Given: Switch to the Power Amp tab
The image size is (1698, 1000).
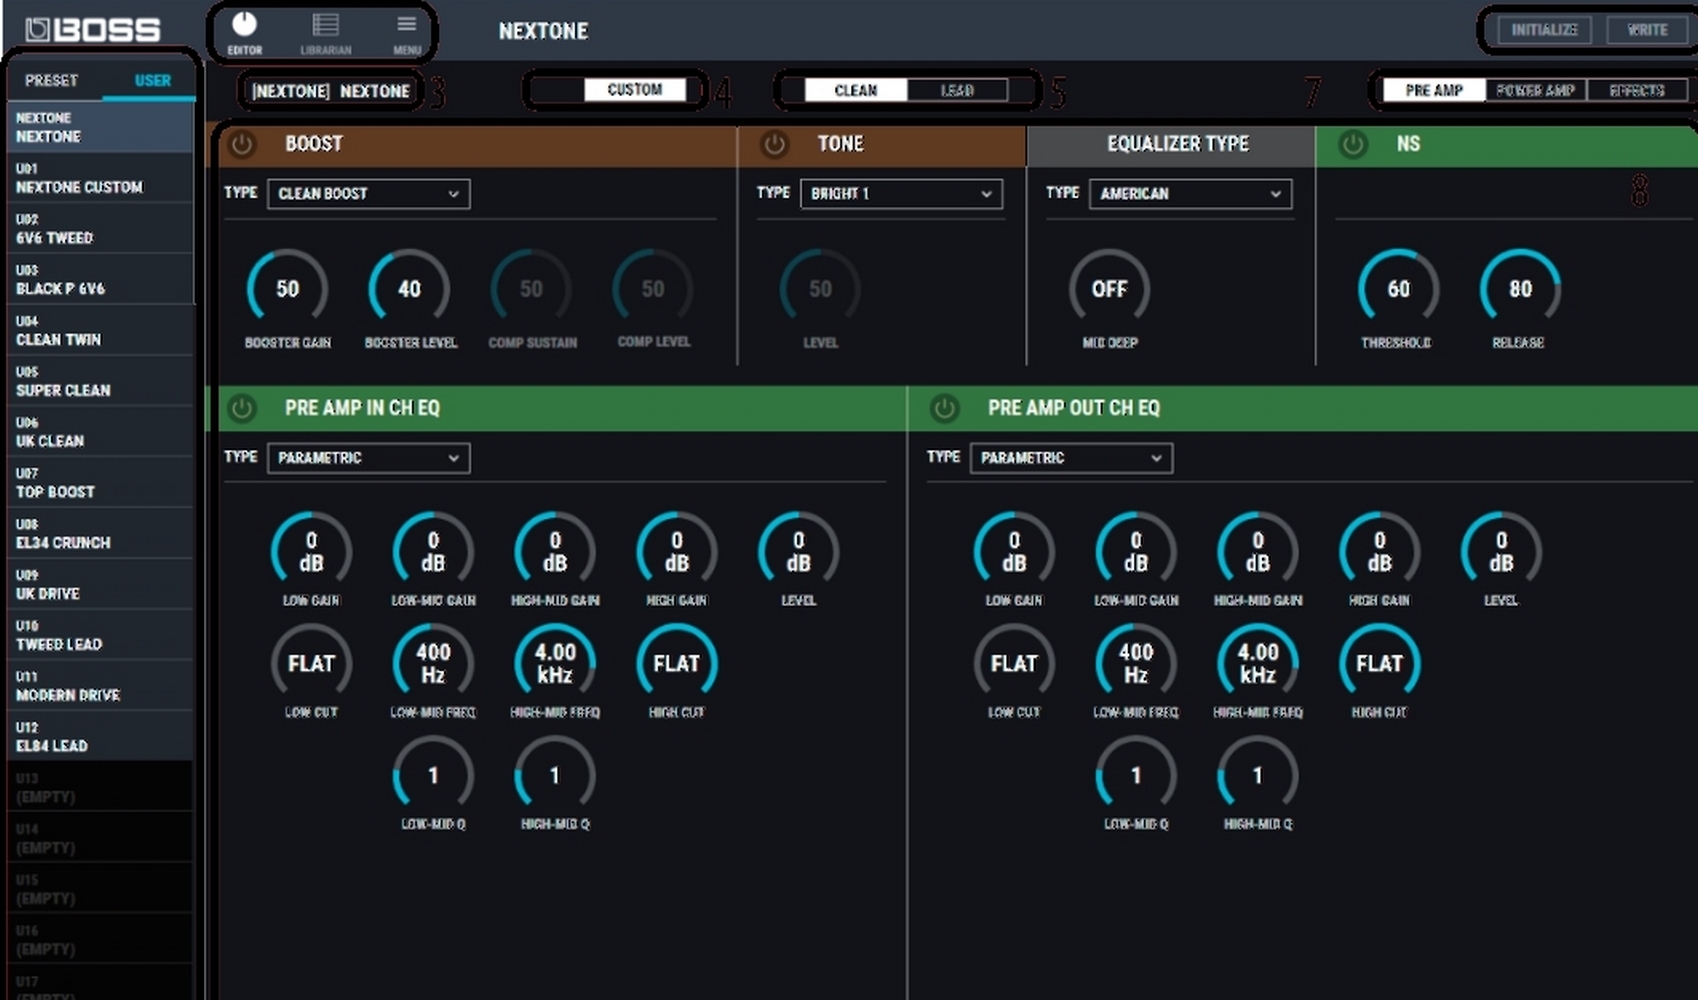Looking at the screenshot, I should coord(1535,90).
